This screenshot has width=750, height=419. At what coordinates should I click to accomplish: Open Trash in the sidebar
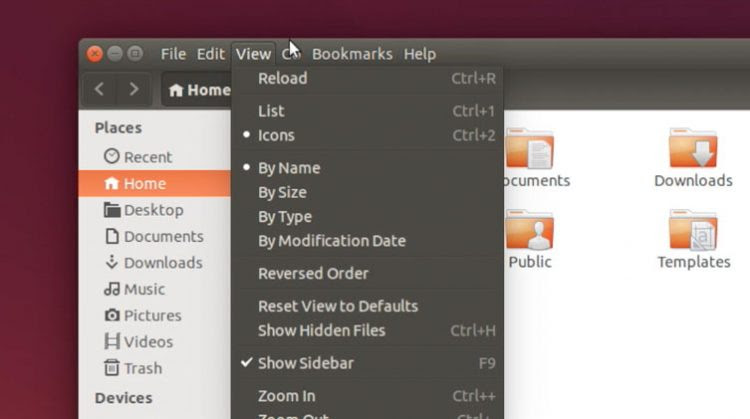pos(154,368)
